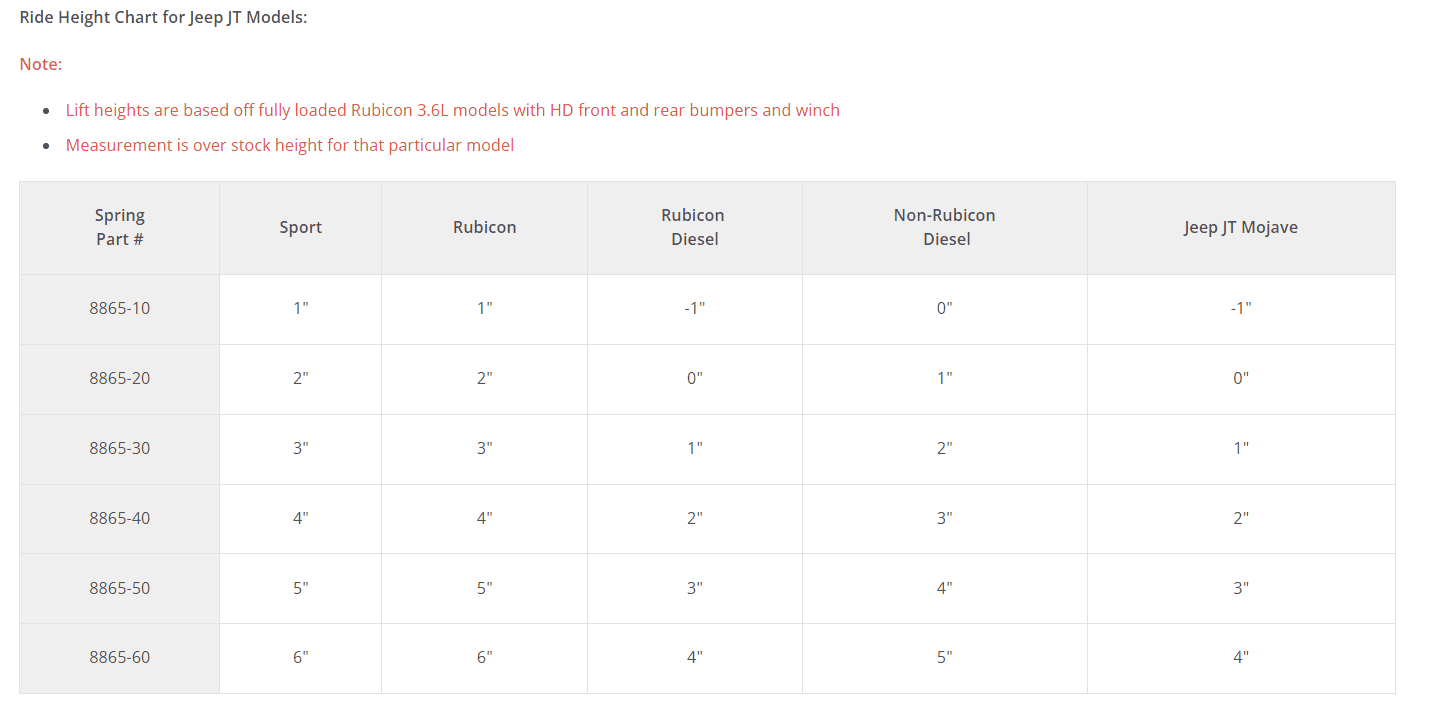Pick the Rubicon Diesel value in row 8865-20
Image resolution: width=1452 pixels, height=728 pixels.
point(695,379)
